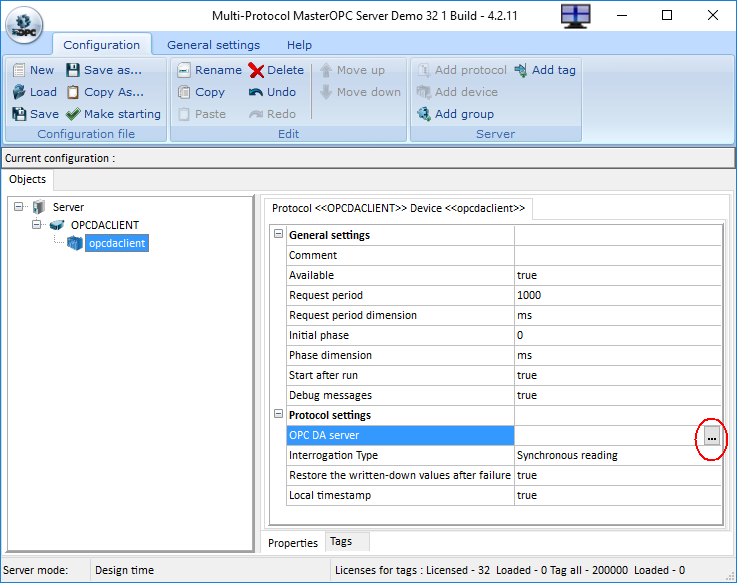Click the MasterOPC application logo button

(24, 24)
